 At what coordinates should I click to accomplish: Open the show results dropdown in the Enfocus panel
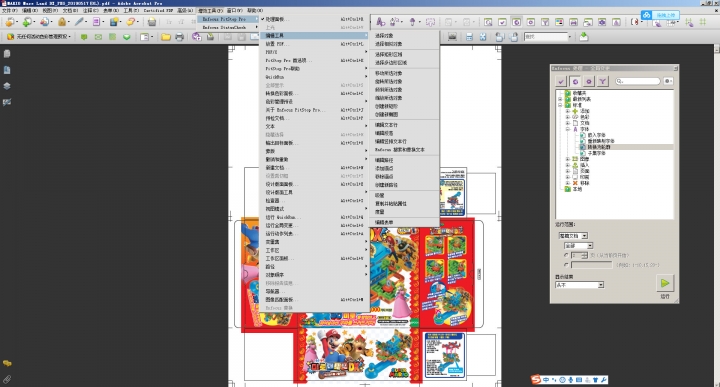tap(579, 285)
